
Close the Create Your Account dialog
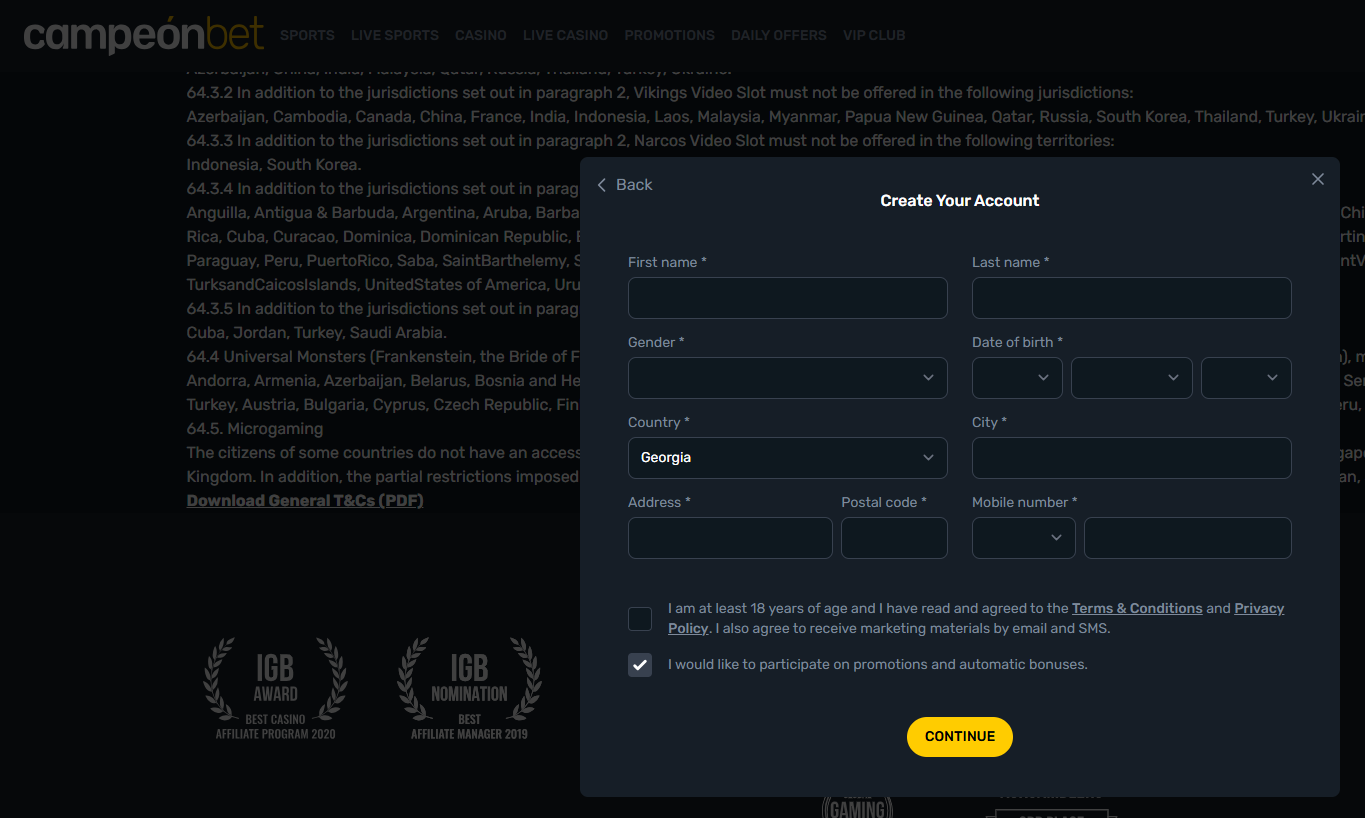click(1317, 179)
